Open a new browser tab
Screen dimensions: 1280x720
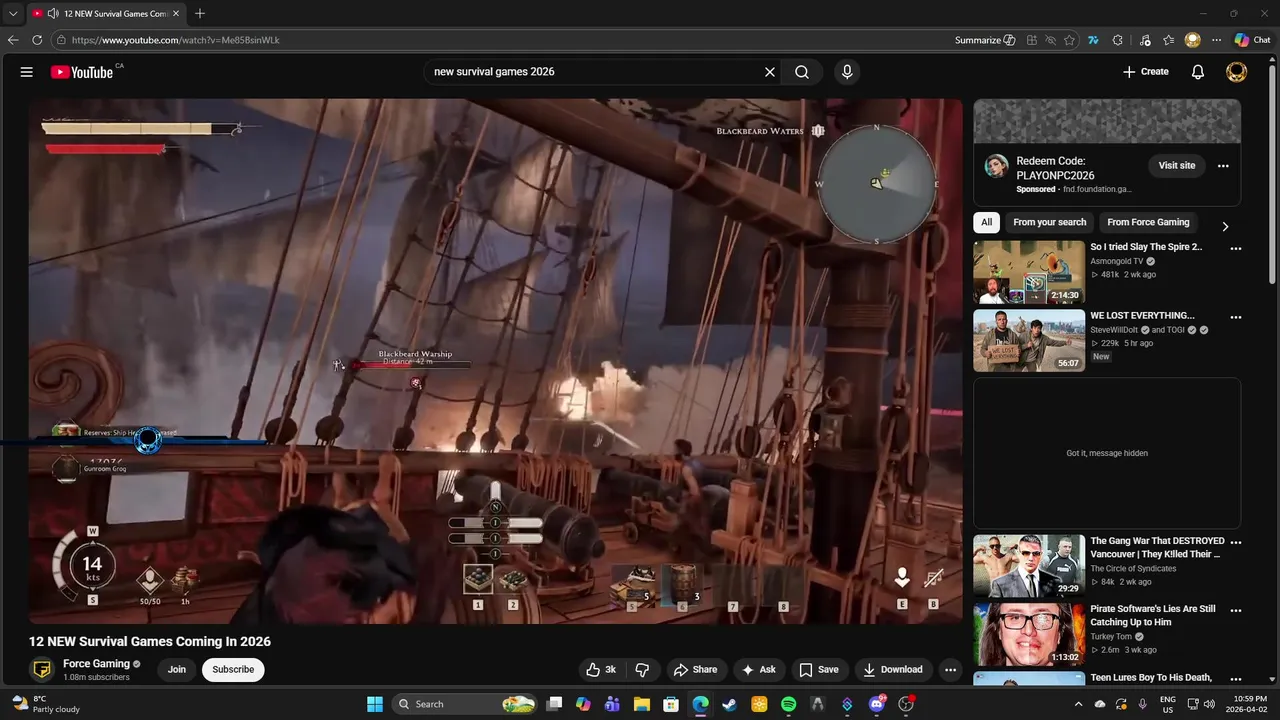[200, 14]
